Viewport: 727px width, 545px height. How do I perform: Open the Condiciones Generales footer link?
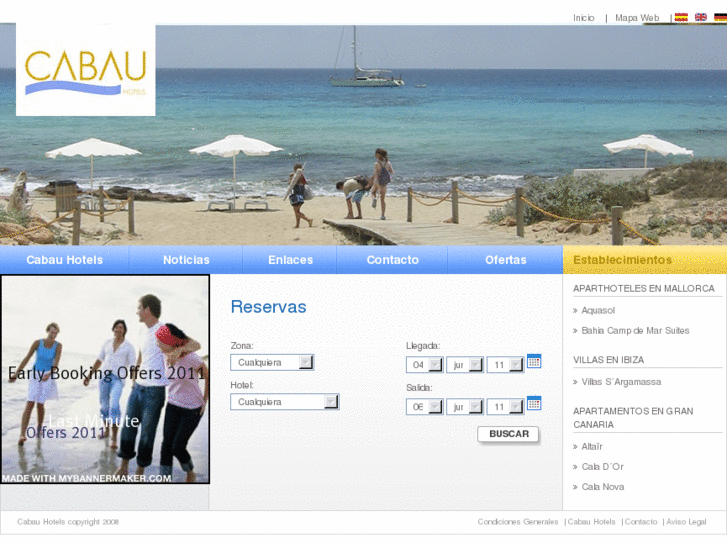point(517,522)
